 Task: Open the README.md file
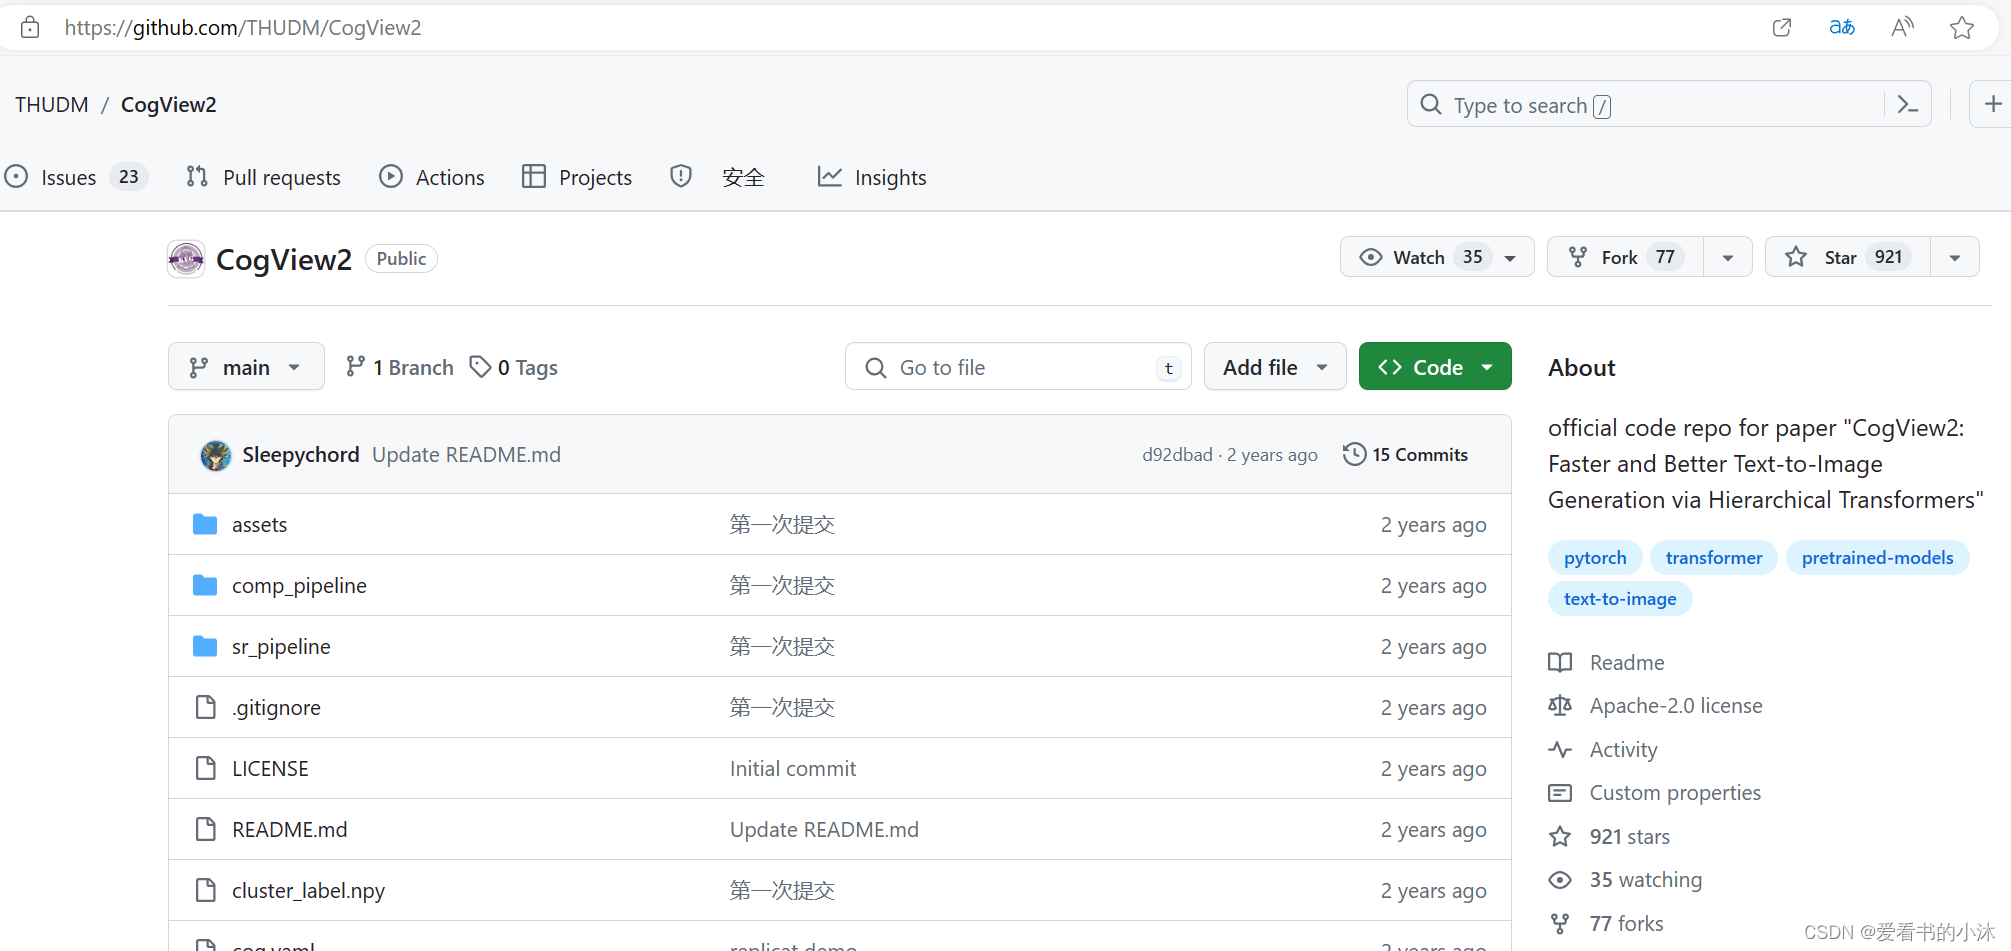pos(290,830)
